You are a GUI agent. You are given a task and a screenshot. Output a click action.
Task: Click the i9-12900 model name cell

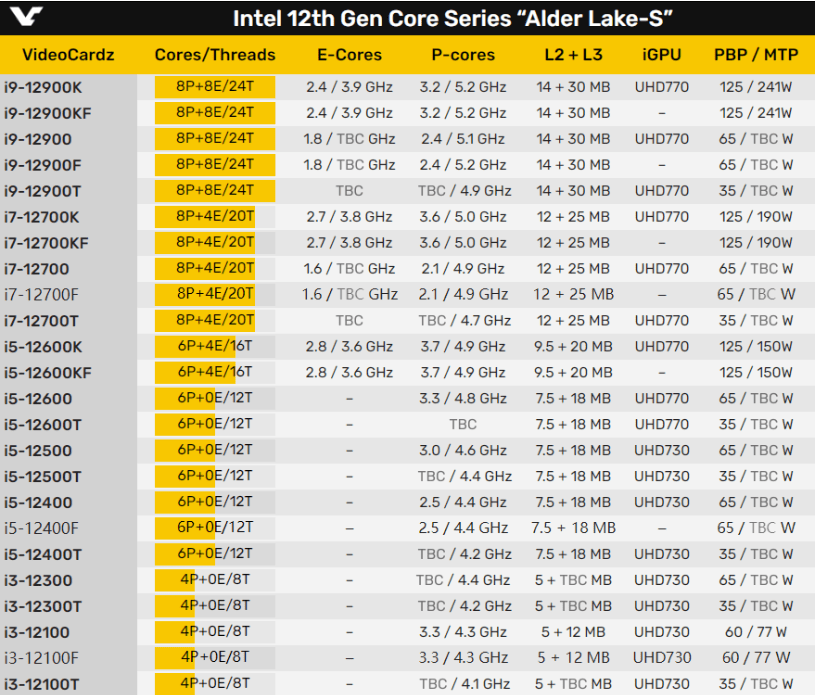point(37,139)
